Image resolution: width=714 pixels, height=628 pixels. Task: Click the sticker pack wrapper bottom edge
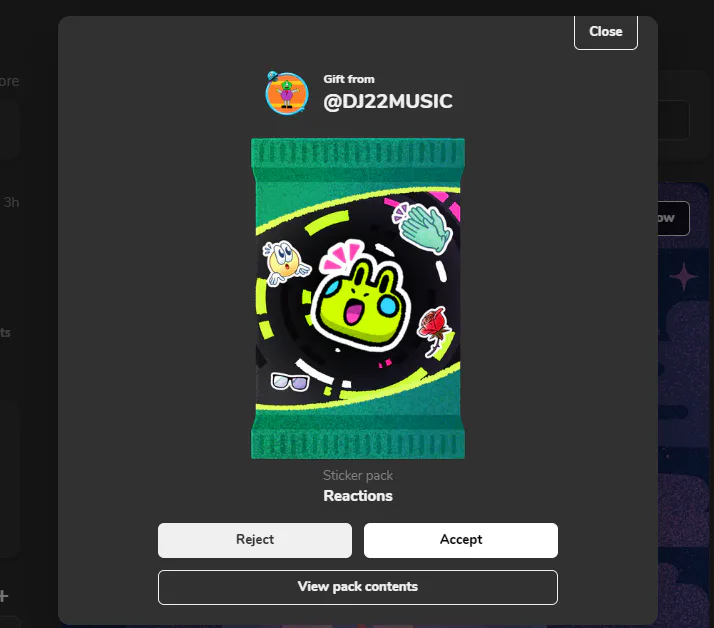click(x=358, y=444)
